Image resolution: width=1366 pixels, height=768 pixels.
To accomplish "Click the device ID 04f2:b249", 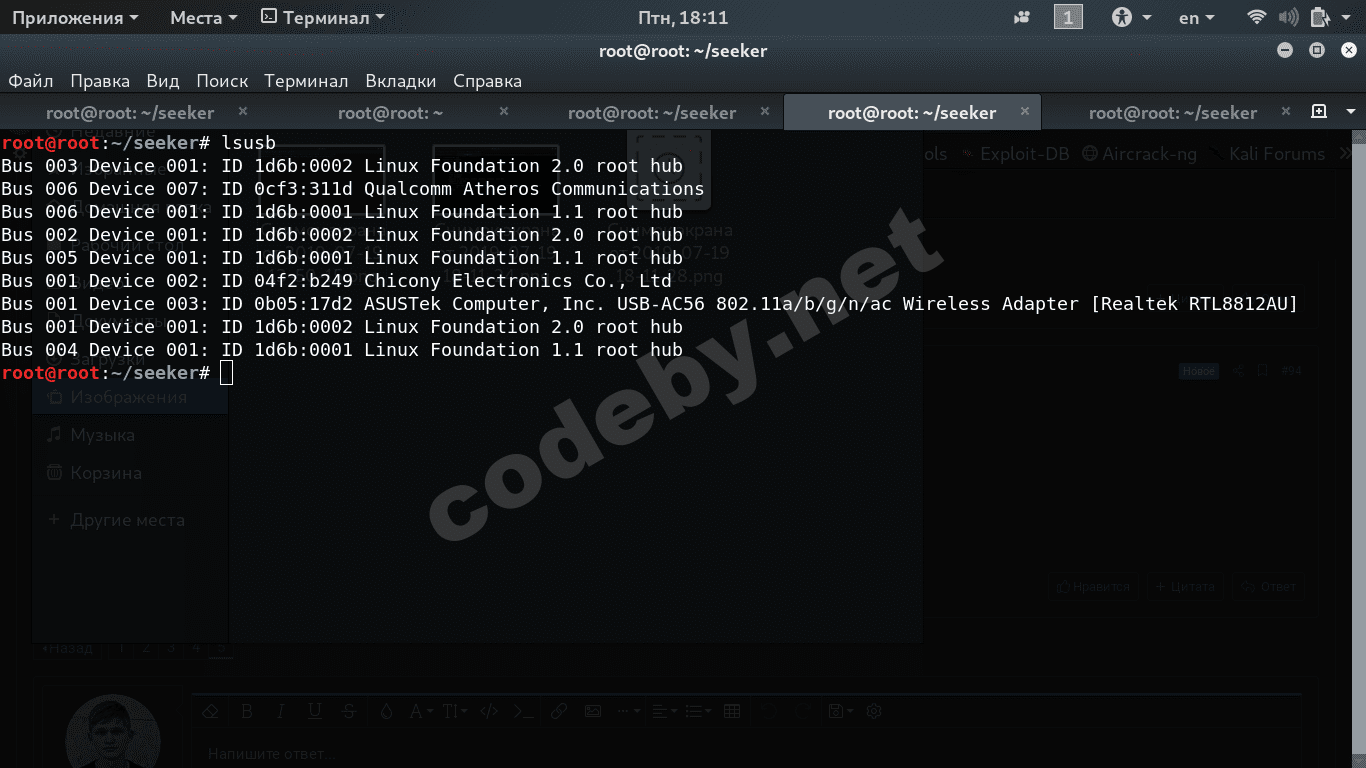I will click(303, 281).
